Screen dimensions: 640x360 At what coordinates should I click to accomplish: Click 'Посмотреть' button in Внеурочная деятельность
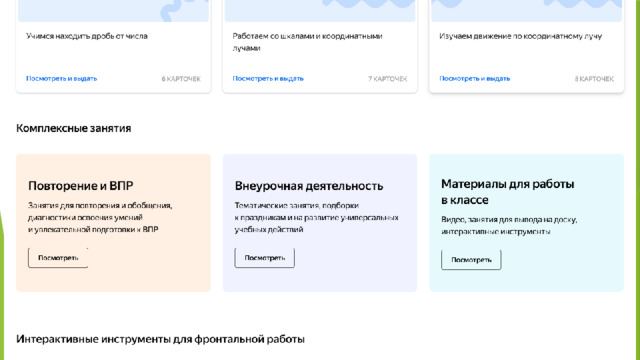pos(264,258)
